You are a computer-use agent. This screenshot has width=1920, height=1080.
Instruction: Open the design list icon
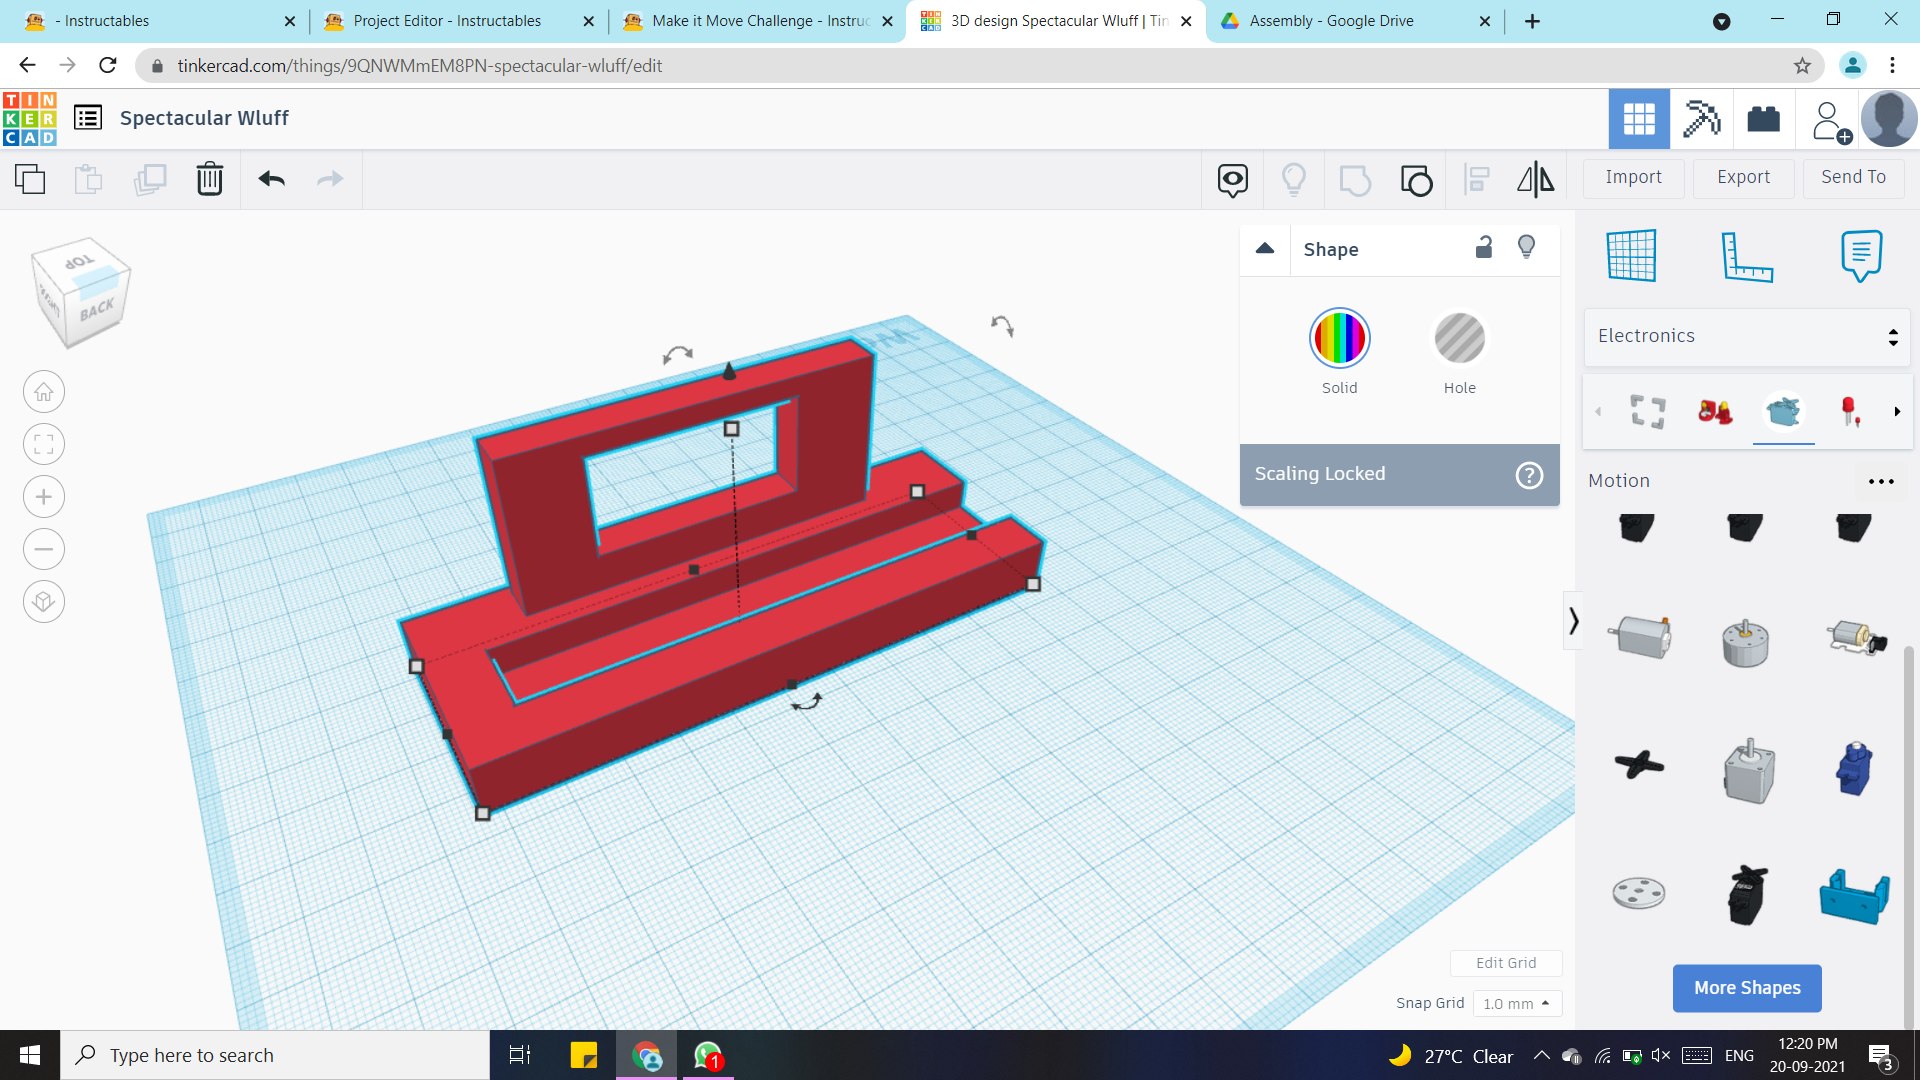[x=88, y=118]
